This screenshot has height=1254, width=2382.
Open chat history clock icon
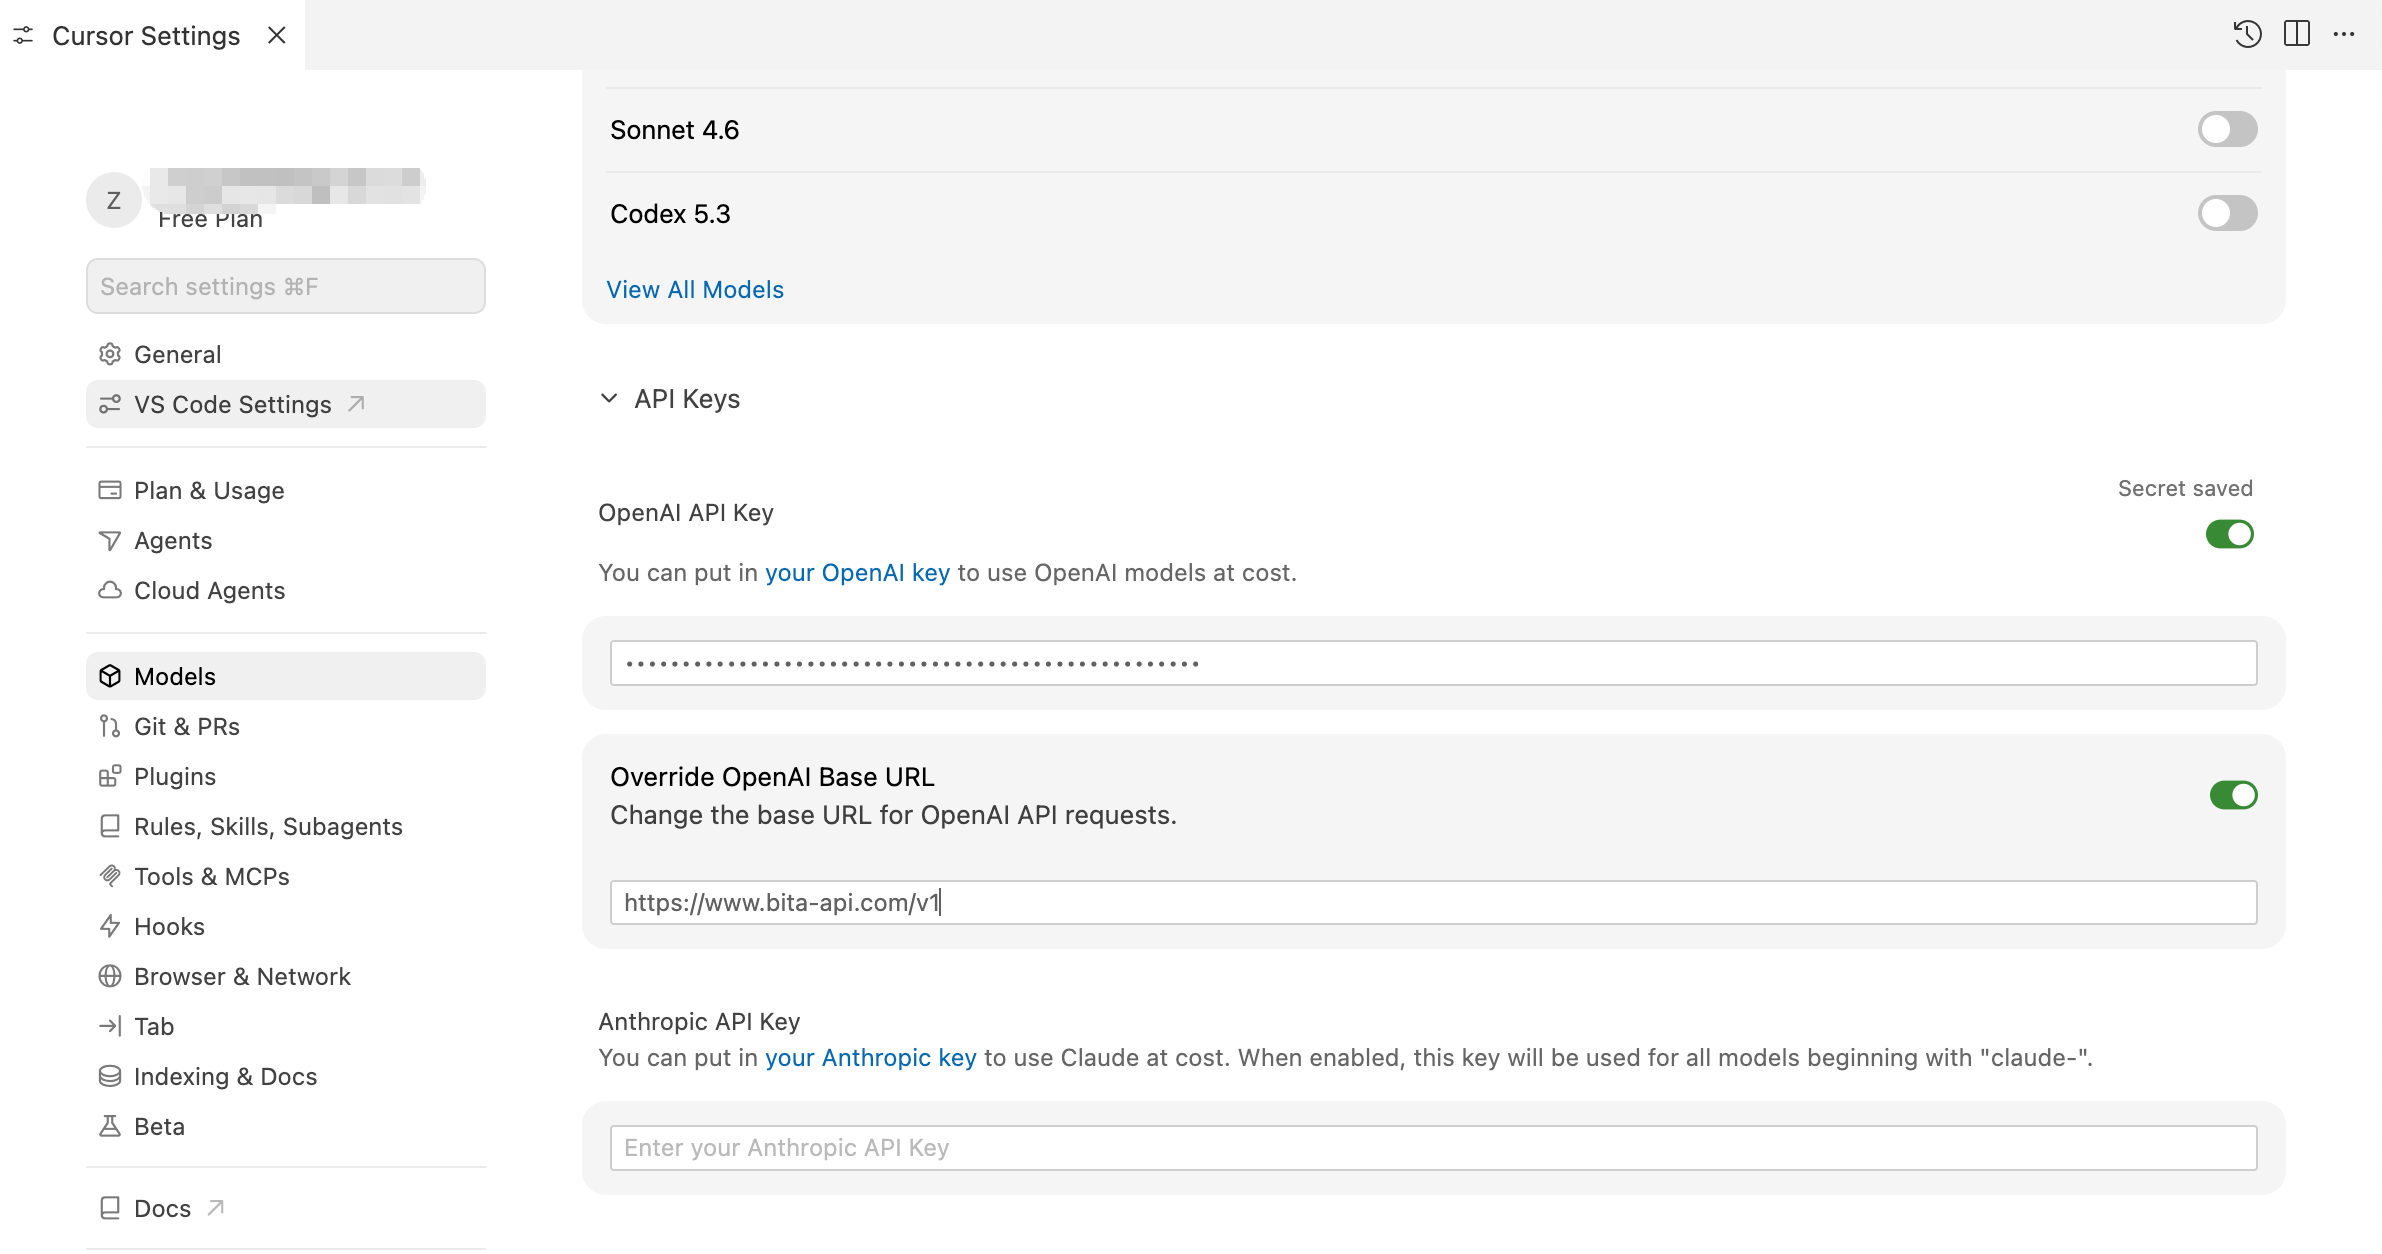pos(2247,34)
